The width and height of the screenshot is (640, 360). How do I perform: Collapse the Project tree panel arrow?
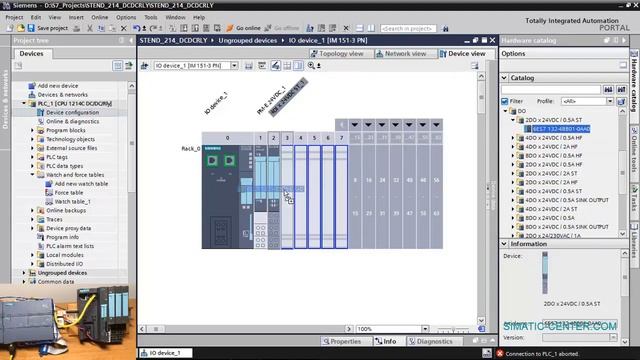point(131,40)
